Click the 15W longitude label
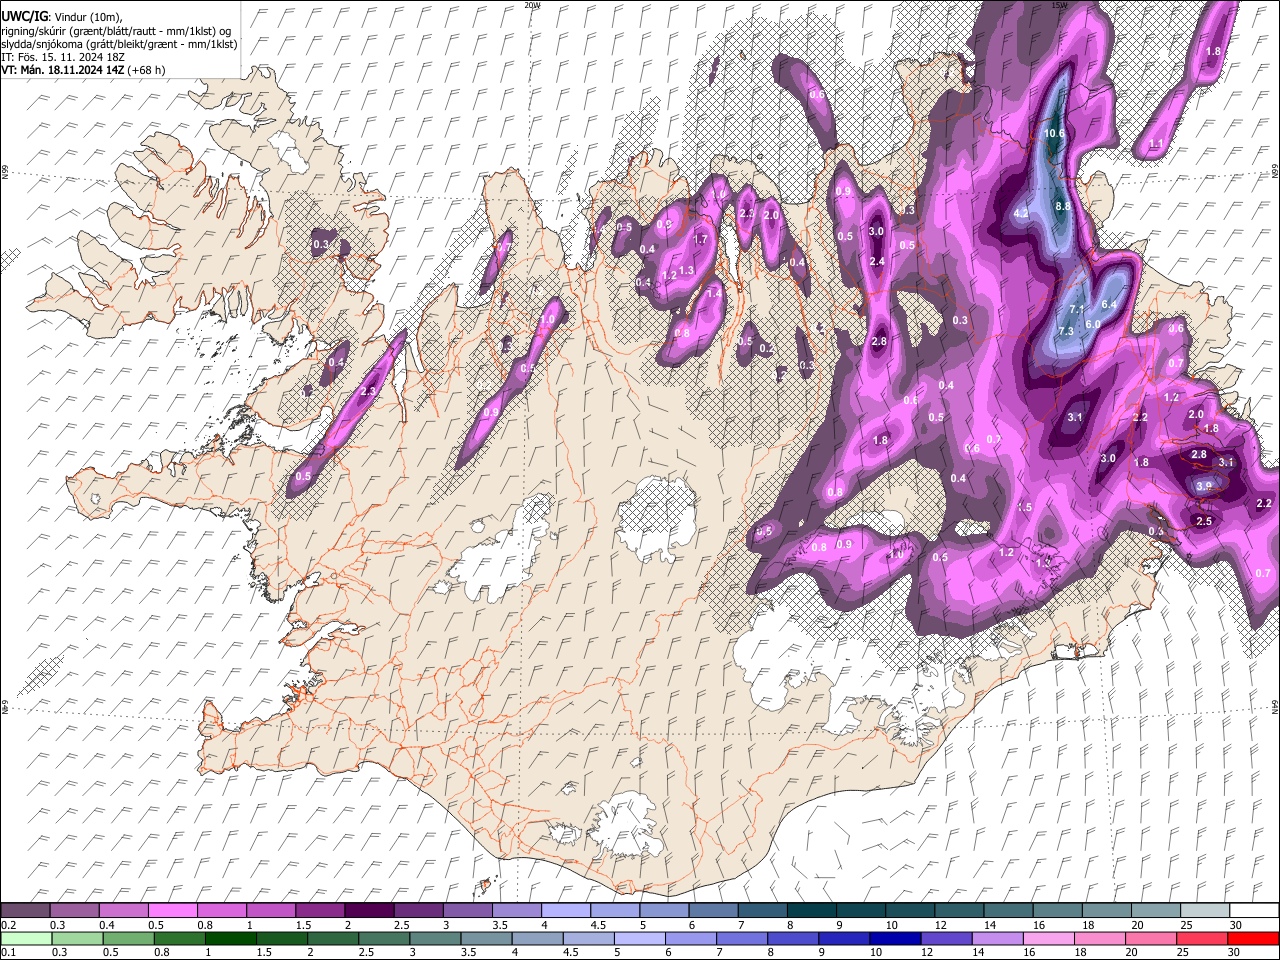1280x960 pixels. click(x=1058, y=5)
